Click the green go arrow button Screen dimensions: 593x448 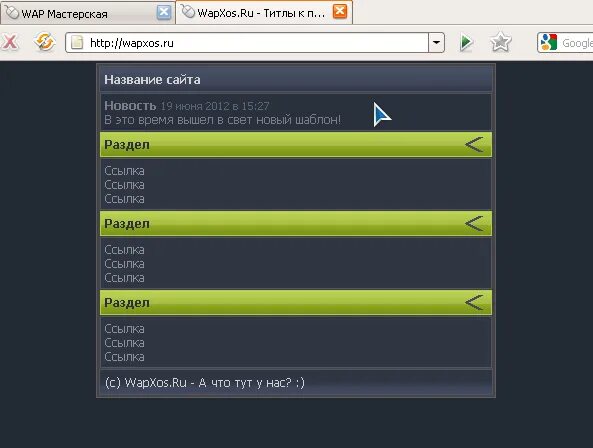click(466, 42)
